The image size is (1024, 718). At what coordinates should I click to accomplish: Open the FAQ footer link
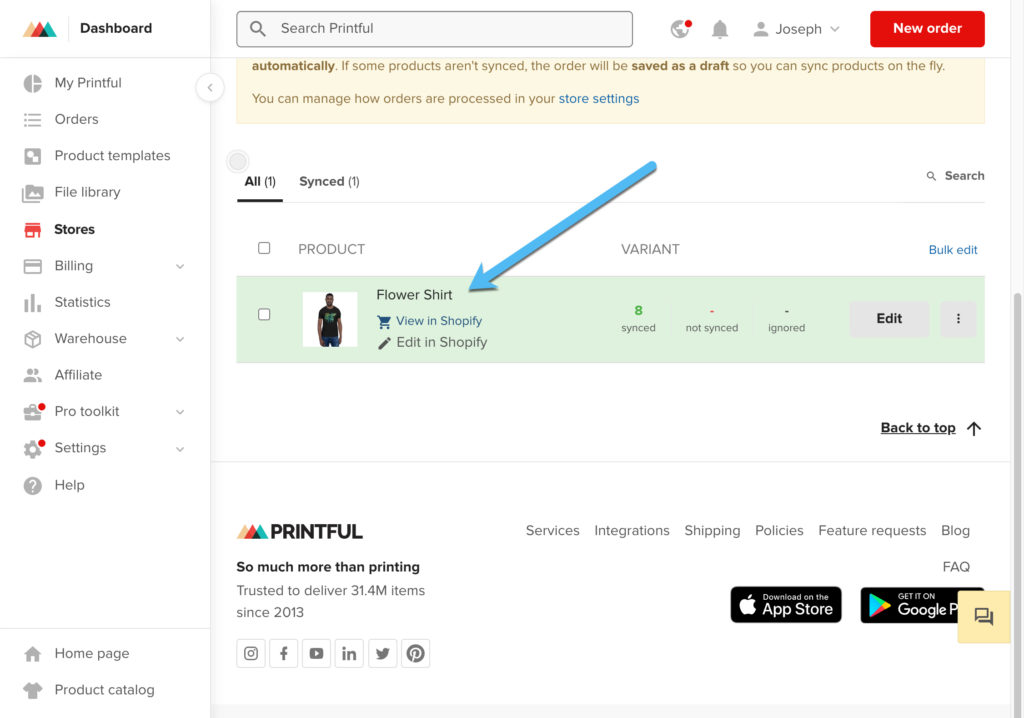click(x=956, y=567)
